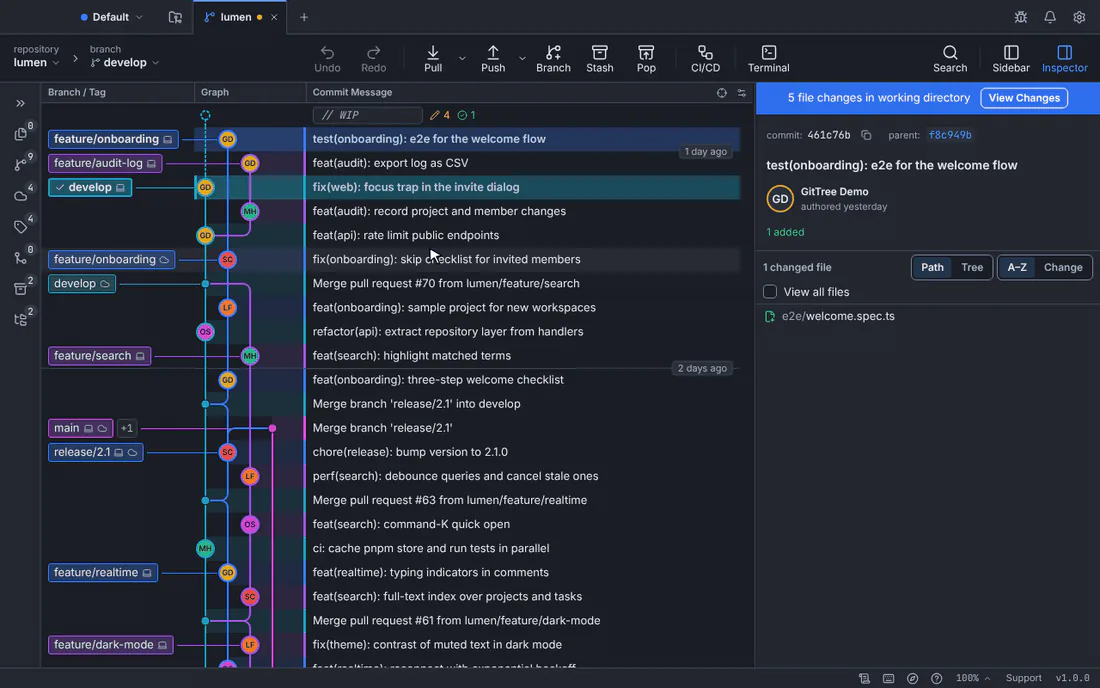Open the graph column settings icon
1100x688 pixels.
[742, 93]
